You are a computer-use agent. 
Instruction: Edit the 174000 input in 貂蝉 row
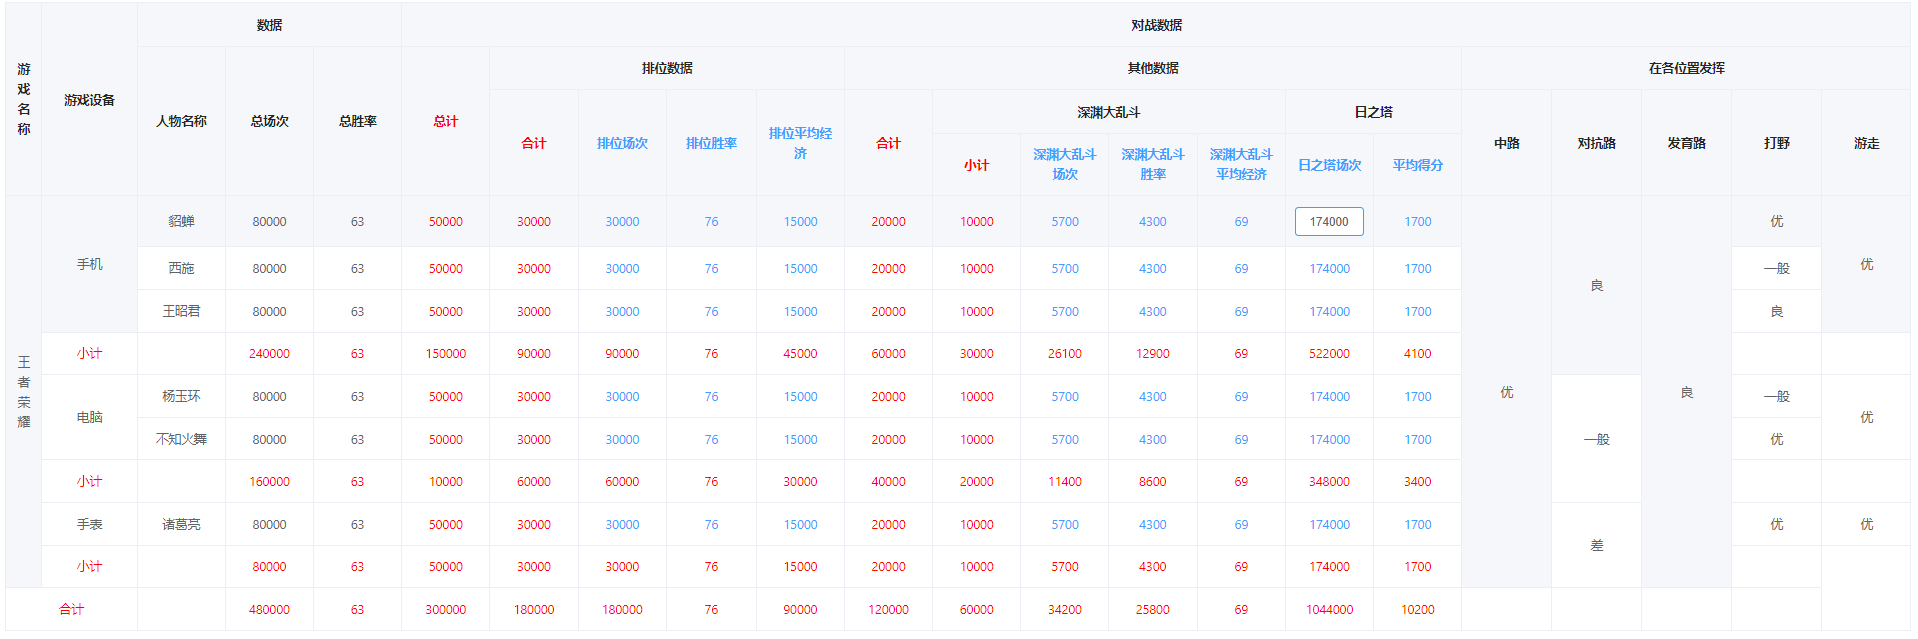pyautogui.click(x=1329, y=221)
